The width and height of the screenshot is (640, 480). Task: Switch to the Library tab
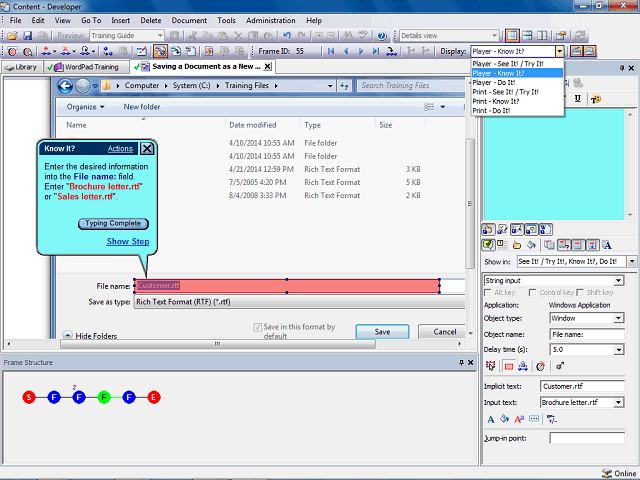[x=22, y=67]
